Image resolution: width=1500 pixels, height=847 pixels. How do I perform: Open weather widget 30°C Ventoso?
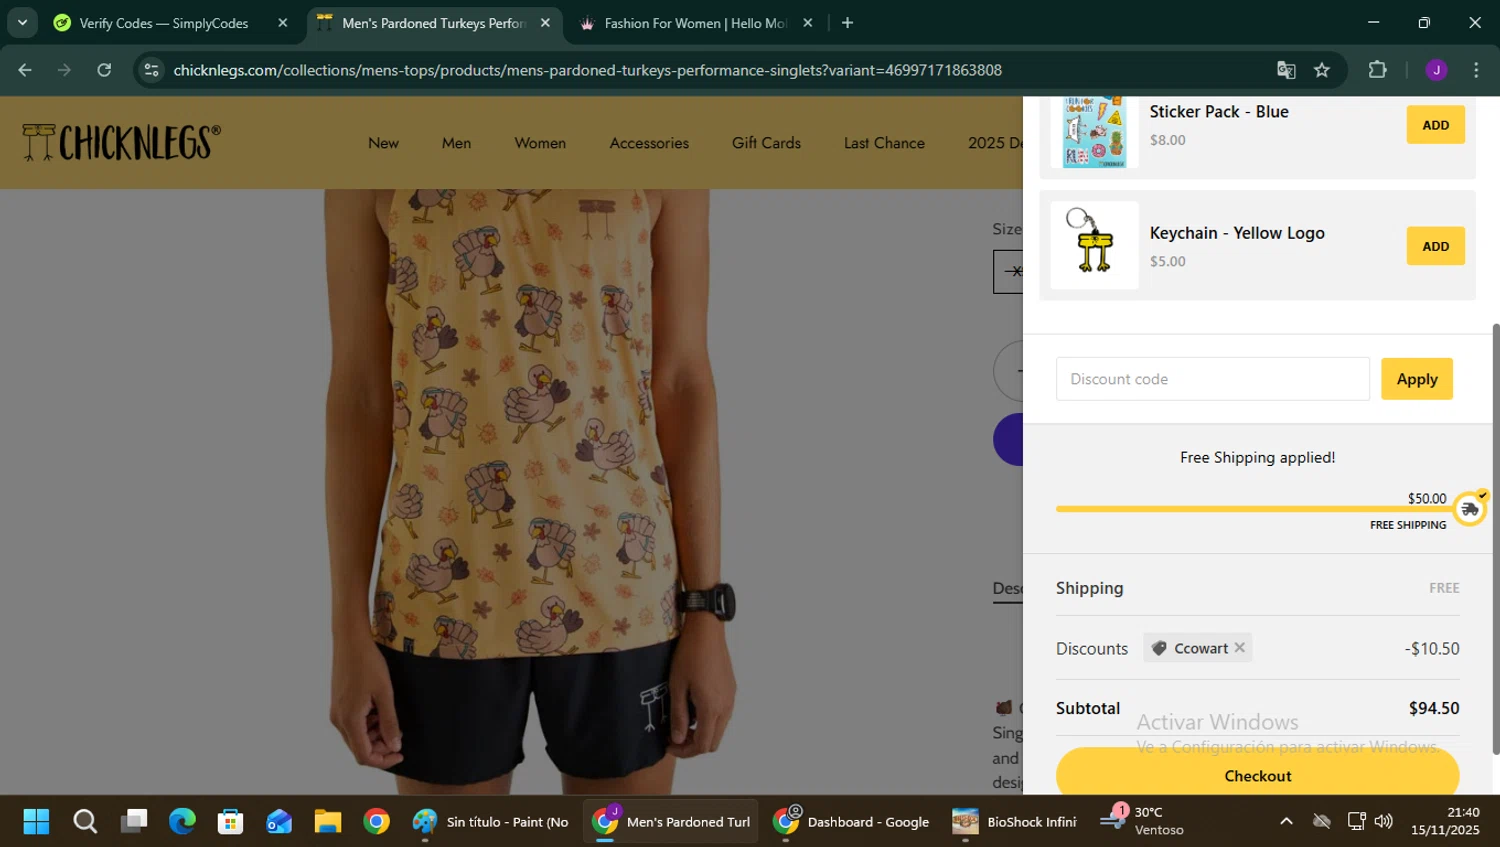[1142, 822]
